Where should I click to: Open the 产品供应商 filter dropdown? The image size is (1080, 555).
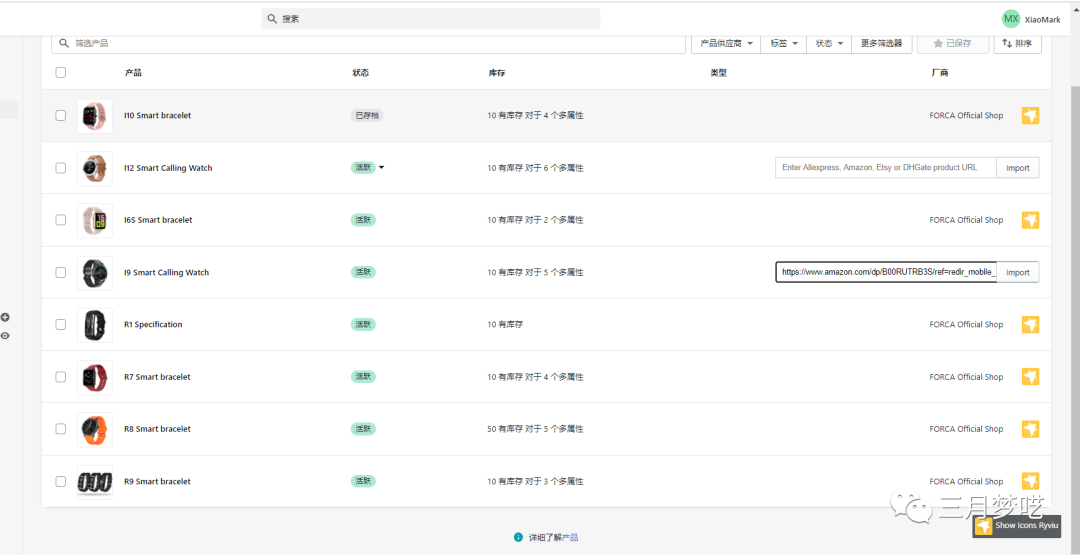[726, 44]
